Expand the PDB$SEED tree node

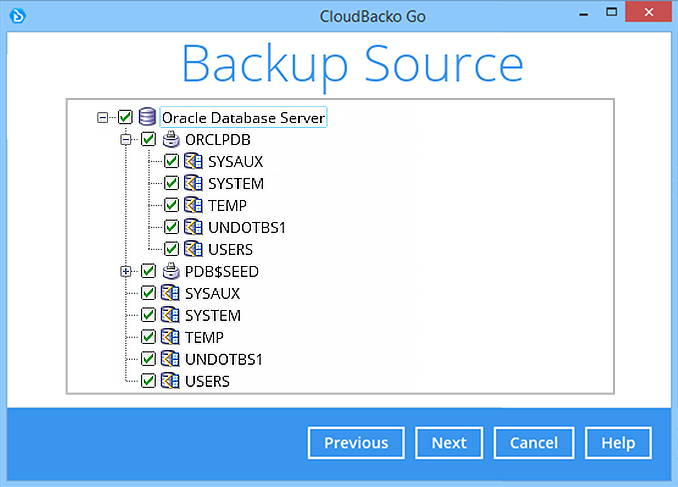[126, 272]
